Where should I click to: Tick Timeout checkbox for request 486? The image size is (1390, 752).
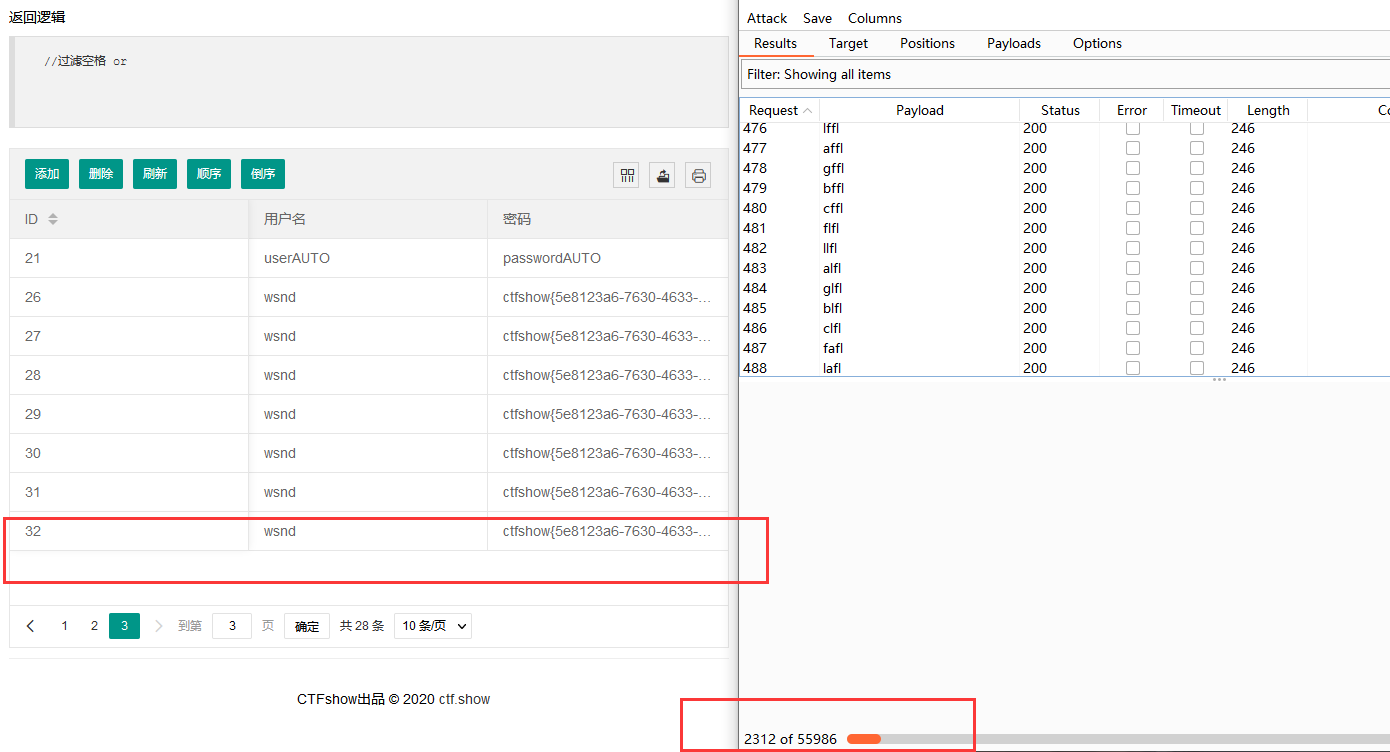pos(1196,328)
